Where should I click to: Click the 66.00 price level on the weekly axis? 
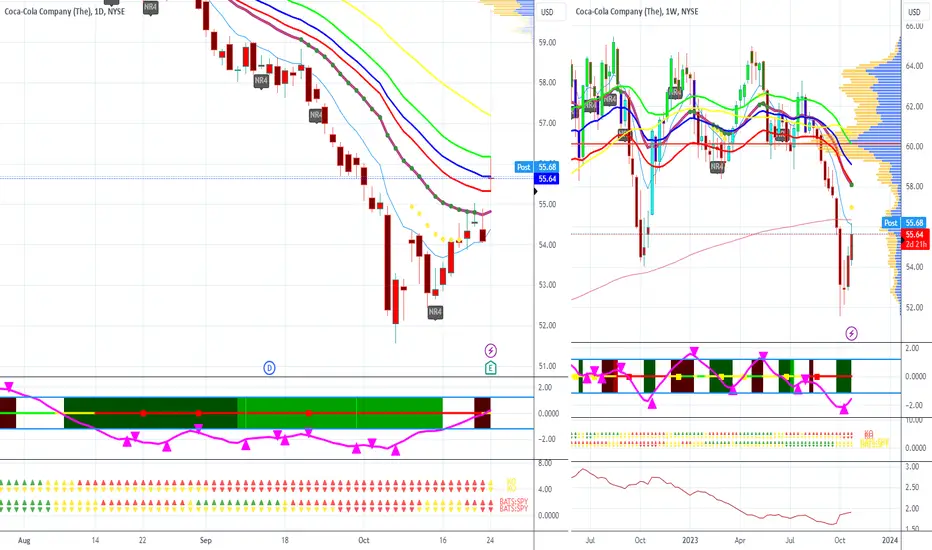(x=914, y=26)
